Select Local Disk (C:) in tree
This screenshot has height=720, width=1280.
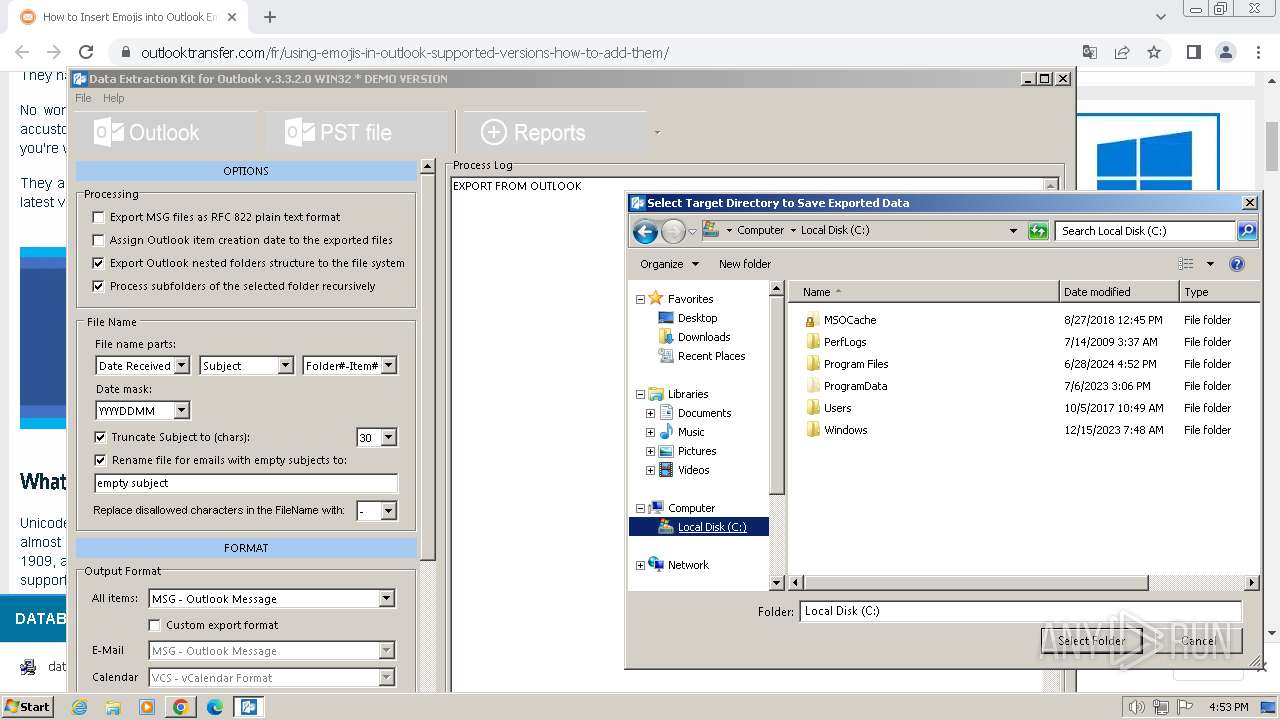coord(711,527)
